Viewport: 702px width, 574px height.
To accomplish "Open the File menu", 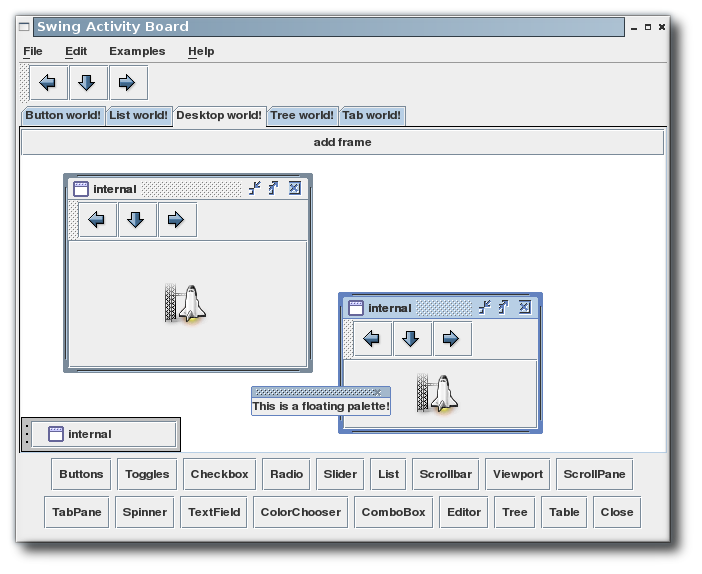I will click(x=33, y=51).
